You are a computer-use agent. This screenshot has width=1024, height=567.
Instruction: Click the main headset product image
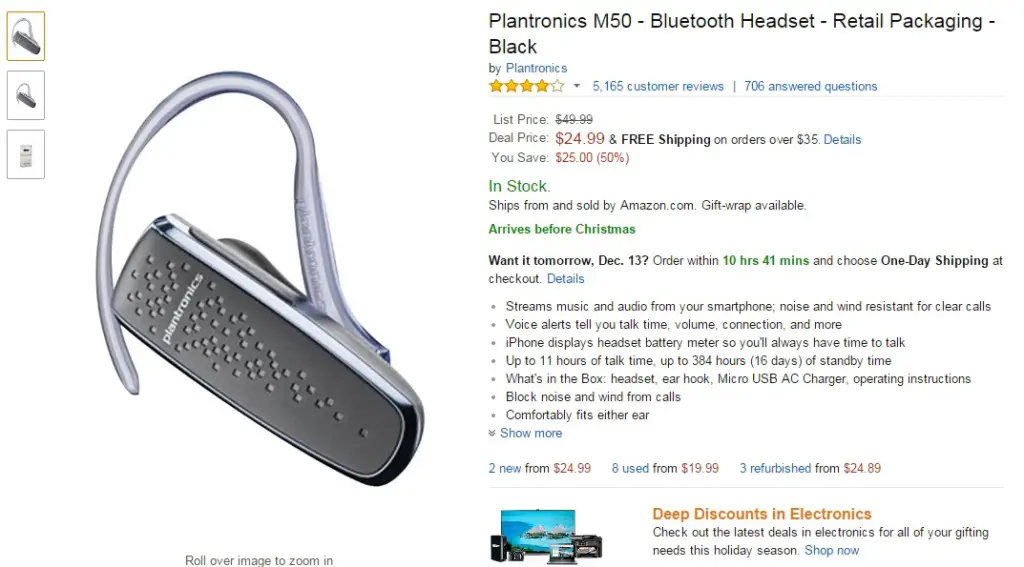[260, 279]
